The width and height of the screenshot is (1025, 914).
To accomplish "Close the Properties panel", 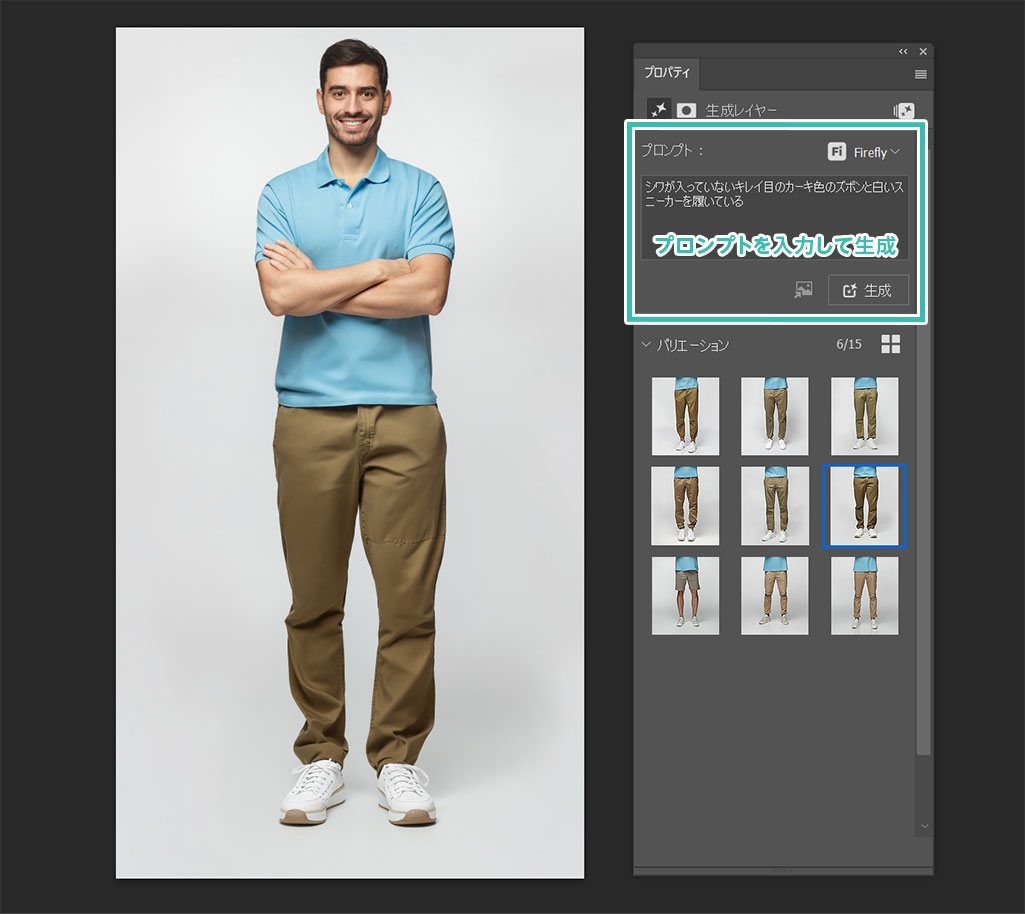I will point(922,51).
